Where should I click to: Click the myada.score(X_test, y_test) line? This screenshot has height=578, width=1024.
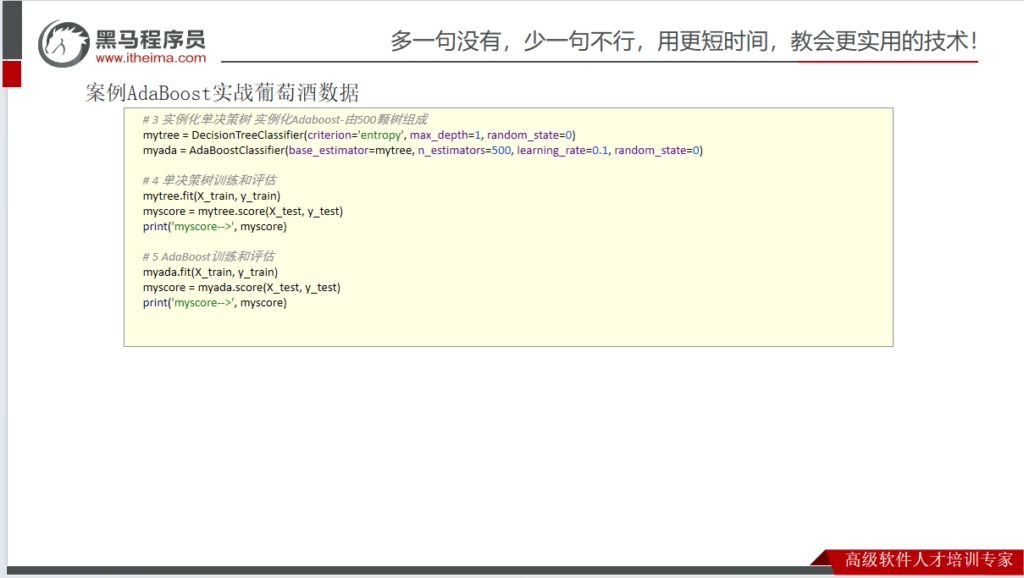point(241,287)
